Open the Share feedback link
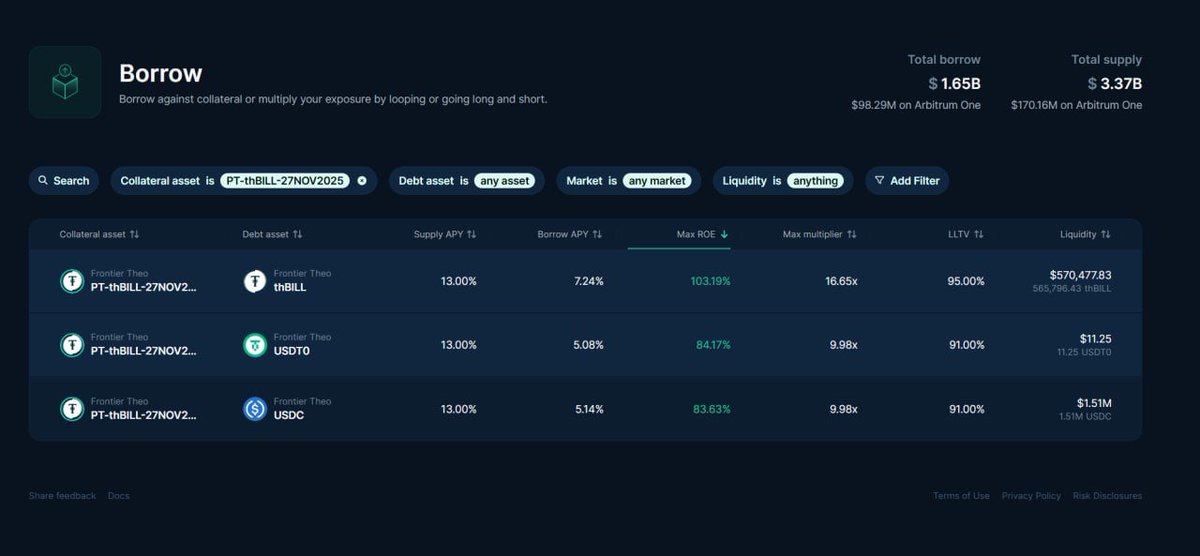 pyautogui.click(x=62, y=496)
